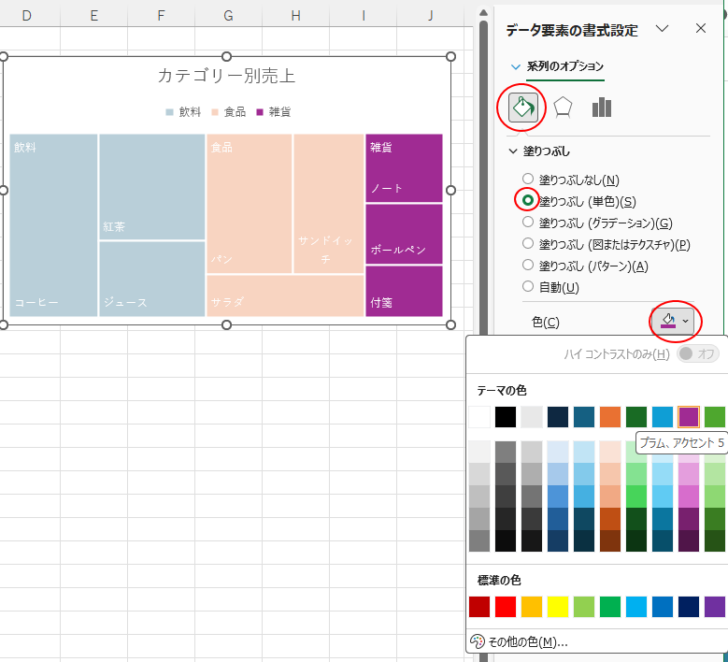This screenshot has height=662, width=728.
Task: Expand the 系列のオプション dropdown arrow
Action: tap(515, 67)
